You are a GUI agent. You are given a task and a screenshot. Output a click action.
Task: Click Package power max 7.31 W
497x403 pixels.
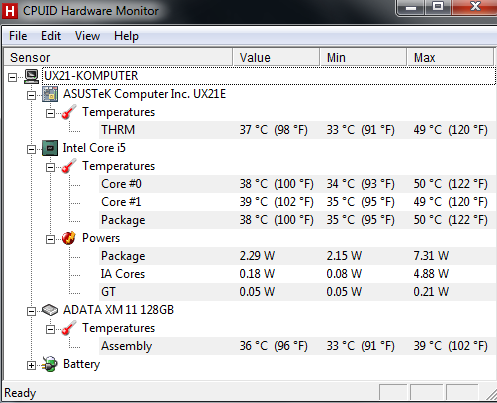click(x=431, y=256)
